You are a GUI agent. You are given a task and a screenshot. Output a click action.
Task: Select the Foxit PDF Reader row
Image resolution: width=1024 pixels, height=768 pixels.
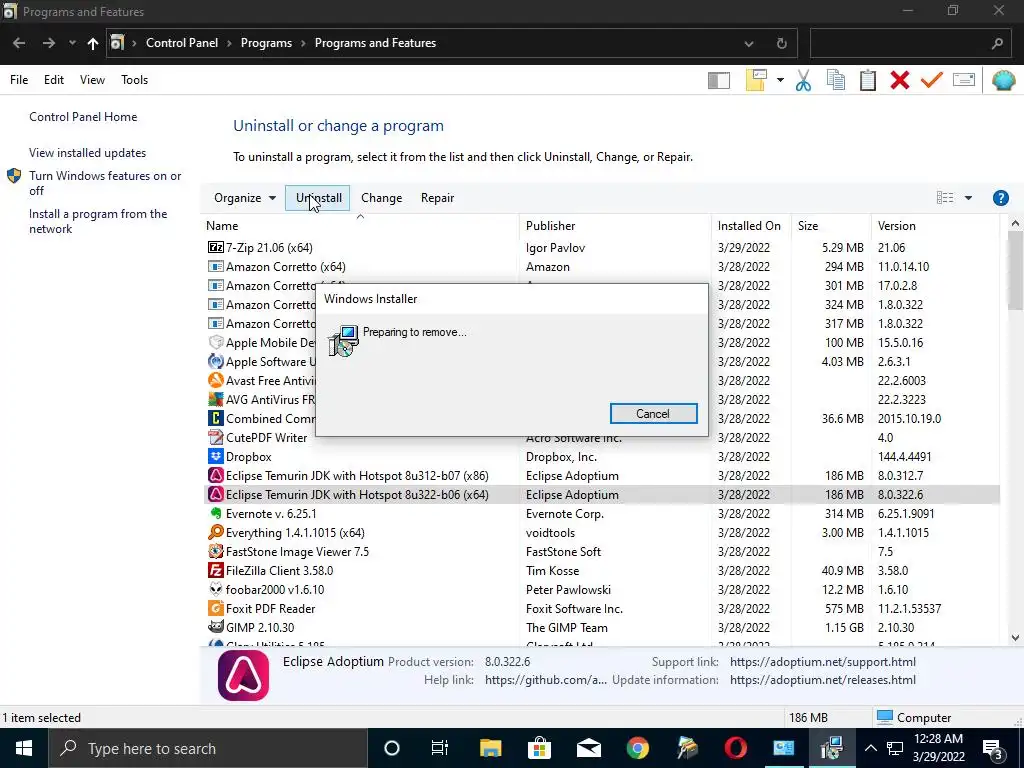601,608
